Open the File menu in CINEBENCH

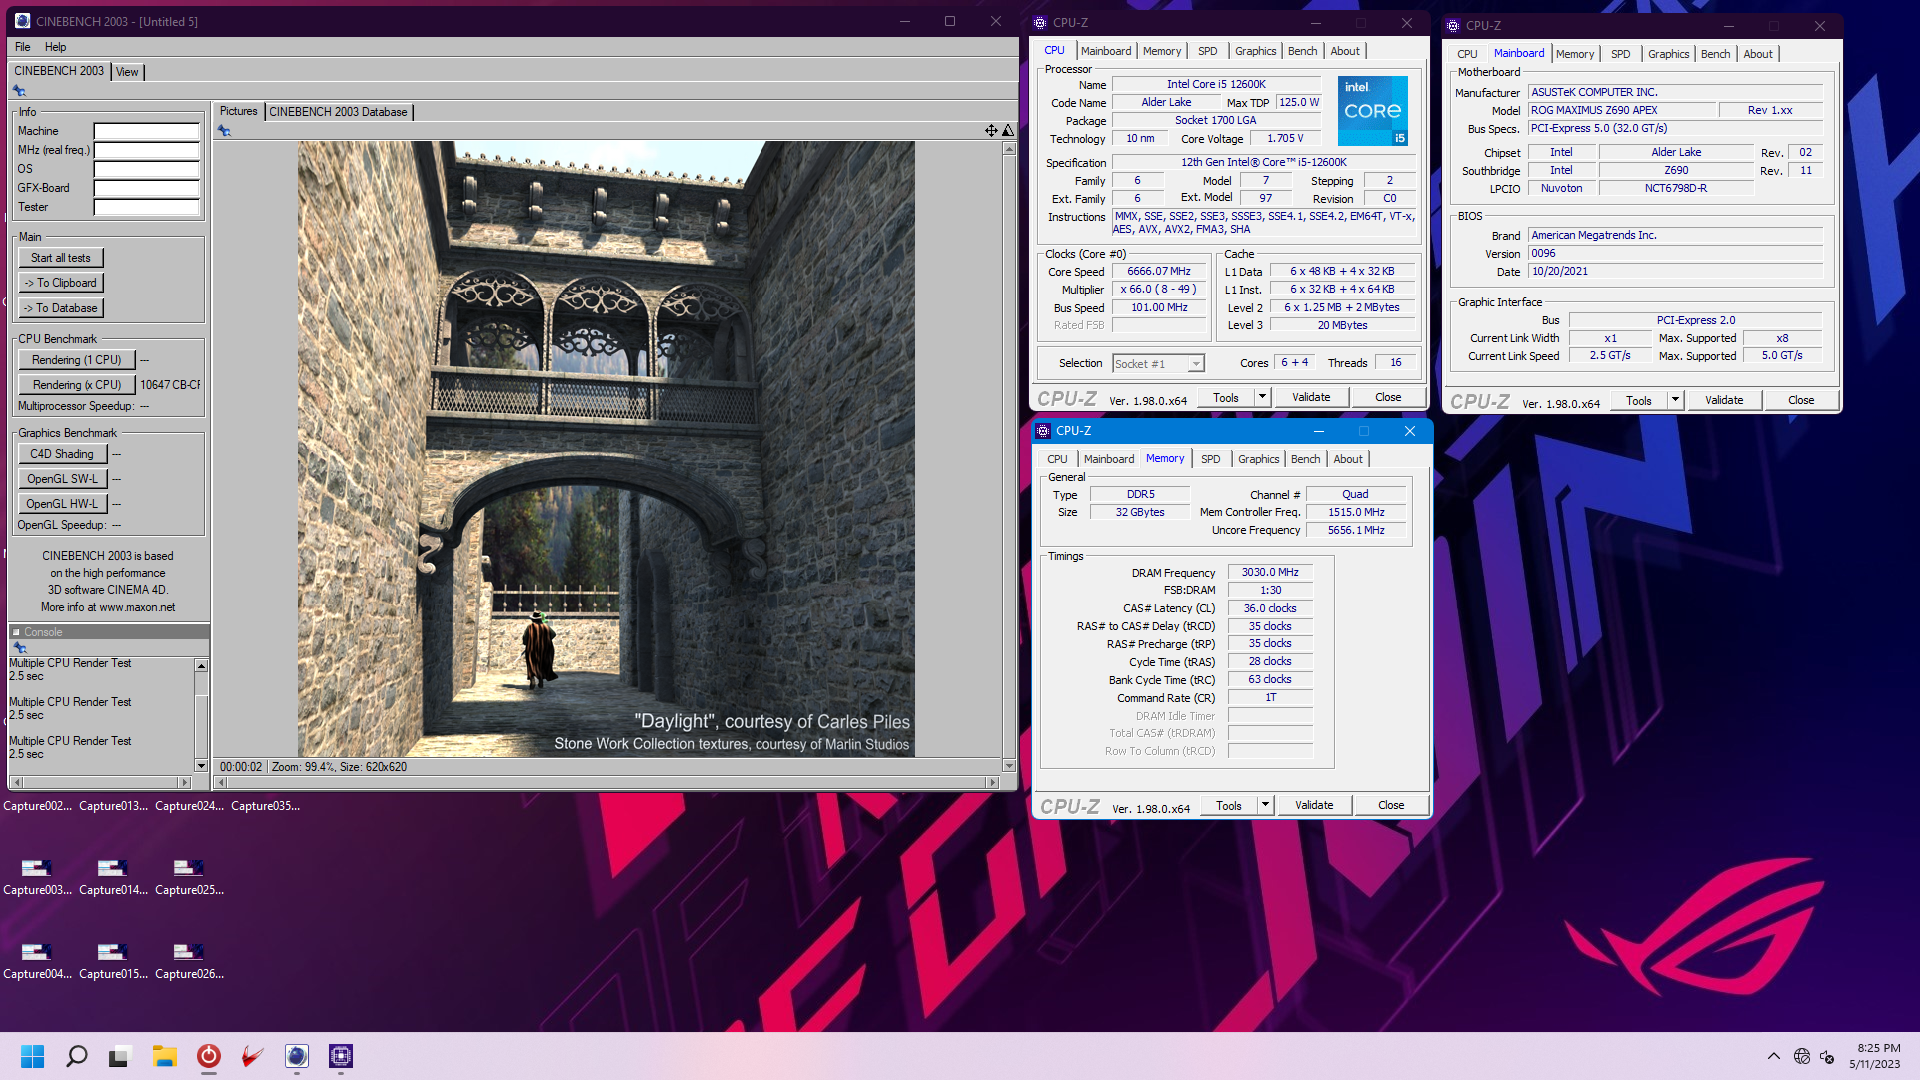pos(22,47)
